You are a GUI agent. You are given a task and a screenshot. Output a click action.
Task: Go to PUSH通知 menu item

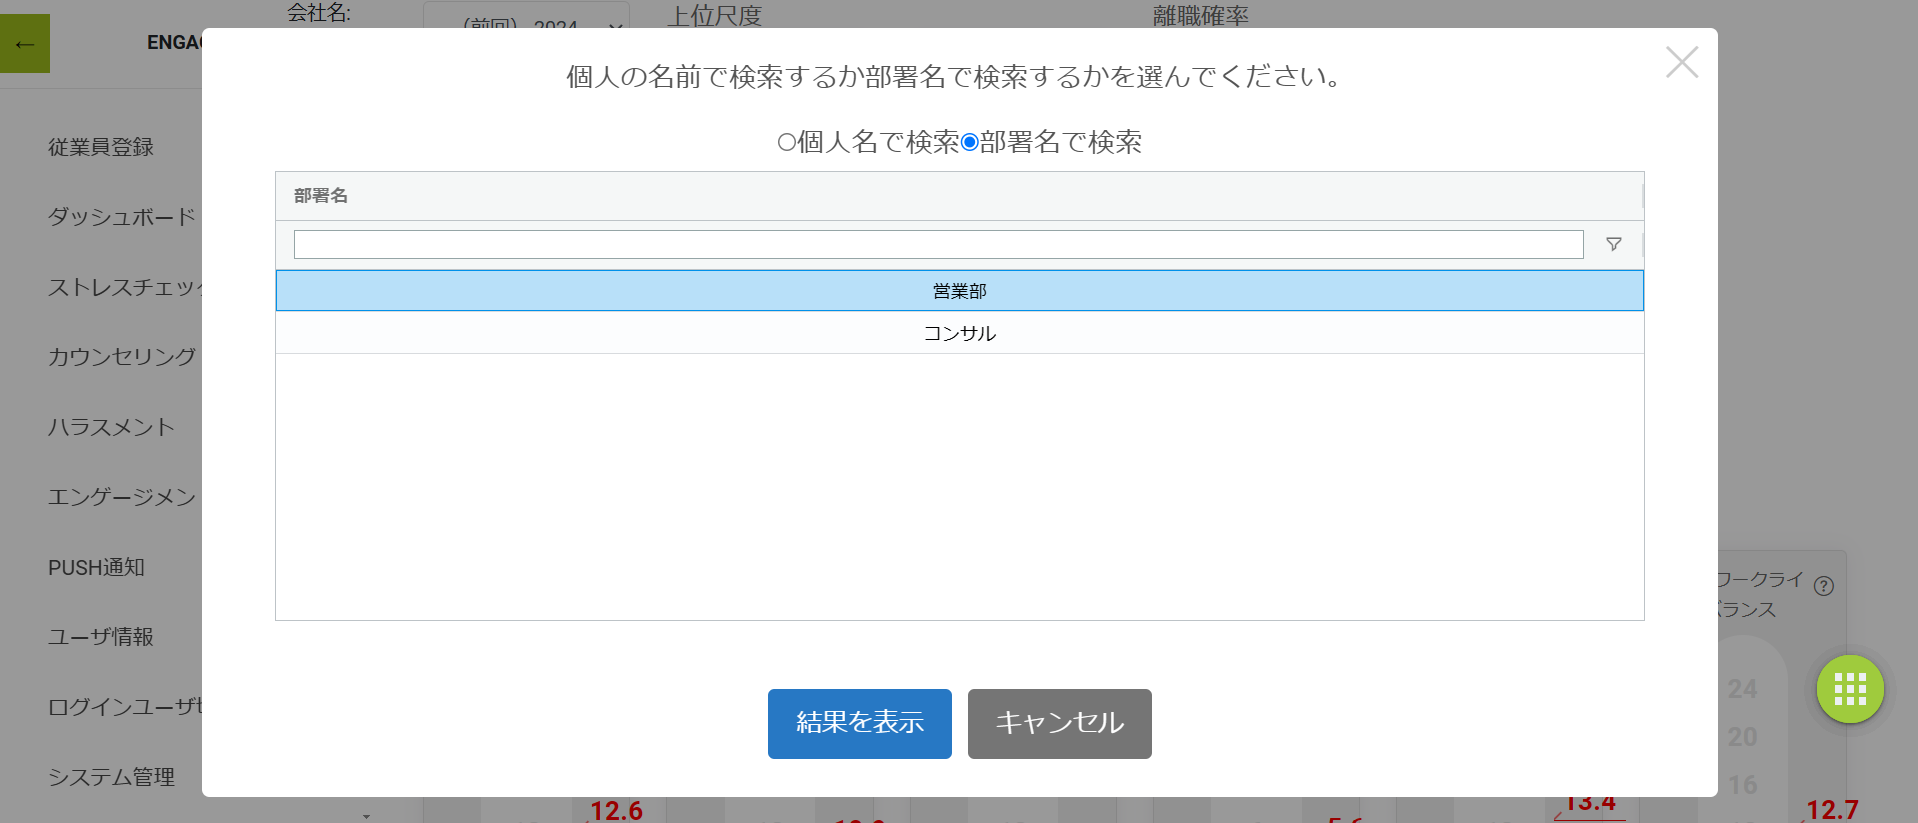[97, 567]
